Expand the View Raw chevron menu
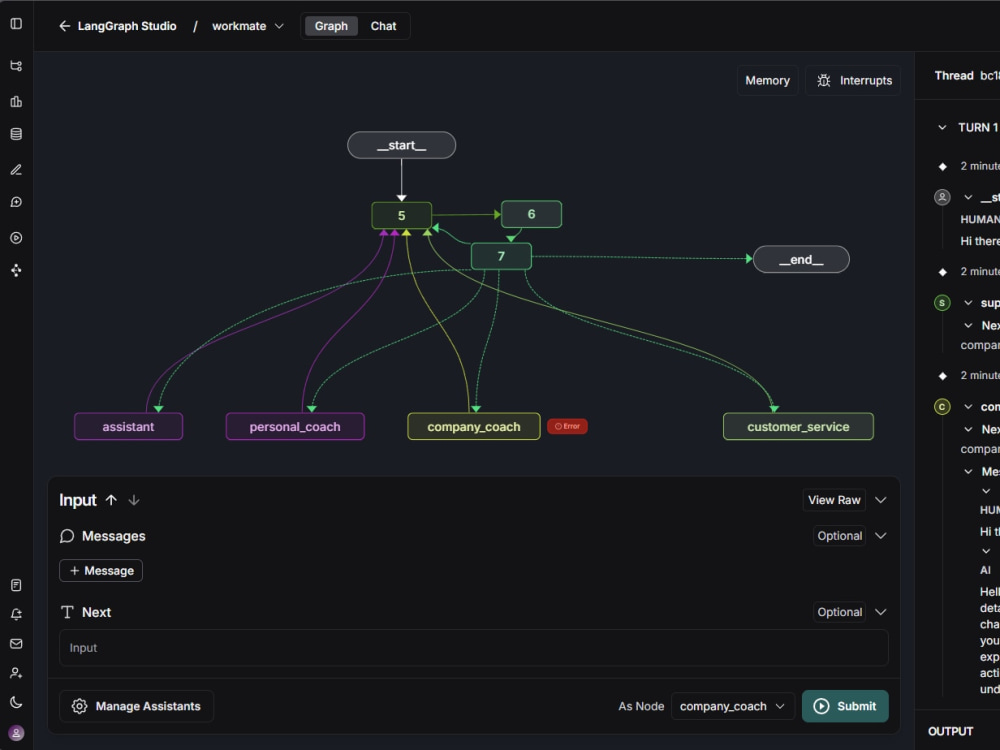 coord(881,500)
